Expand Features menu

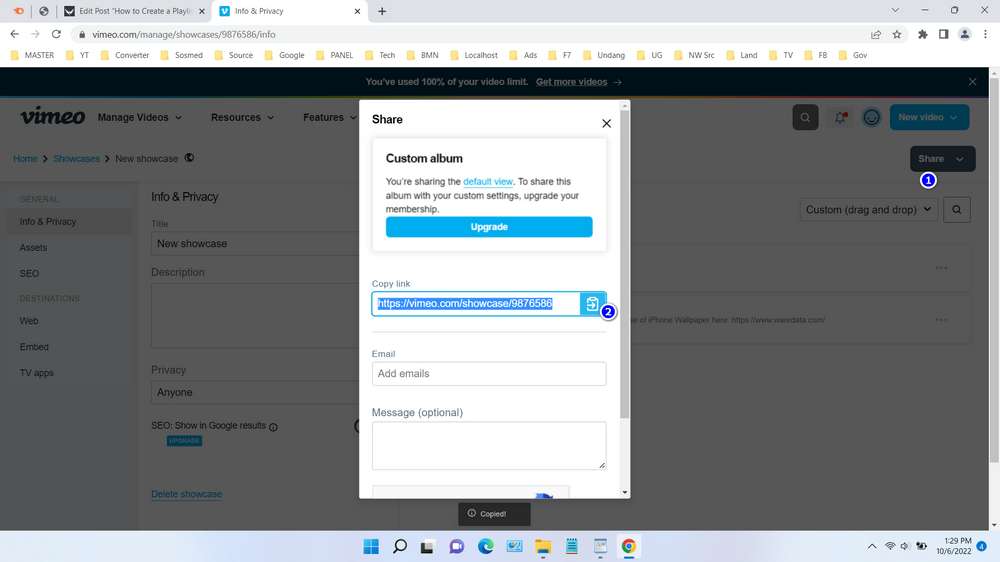[x=329, y=117]
